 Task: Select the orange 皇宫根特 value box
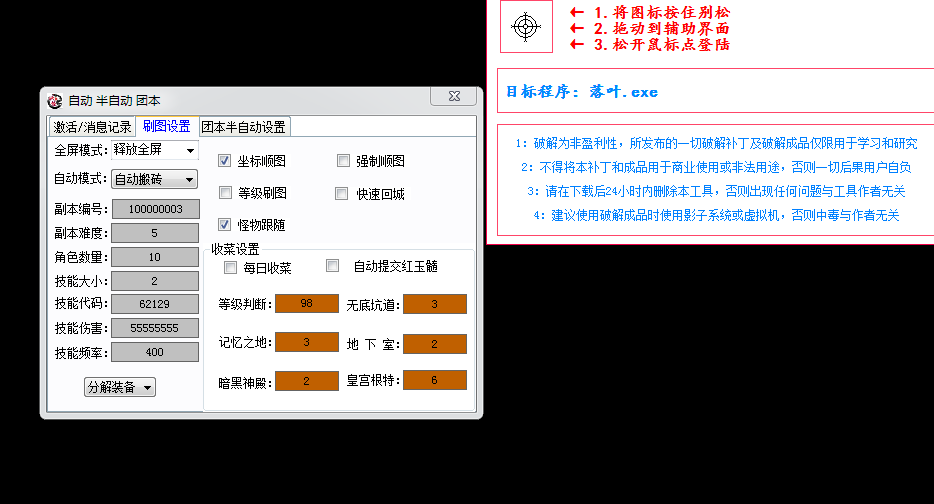[x=434, y=381]
